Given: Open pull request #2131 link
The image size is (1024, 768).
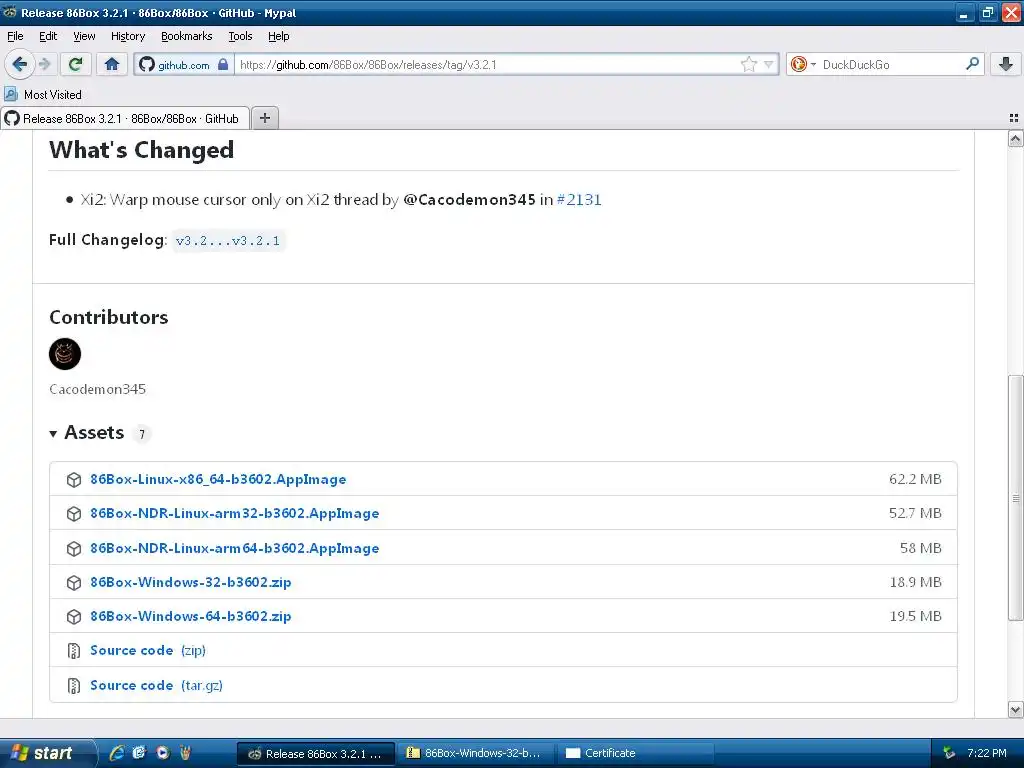Looking at the screenshot, I should pos(579,199).
